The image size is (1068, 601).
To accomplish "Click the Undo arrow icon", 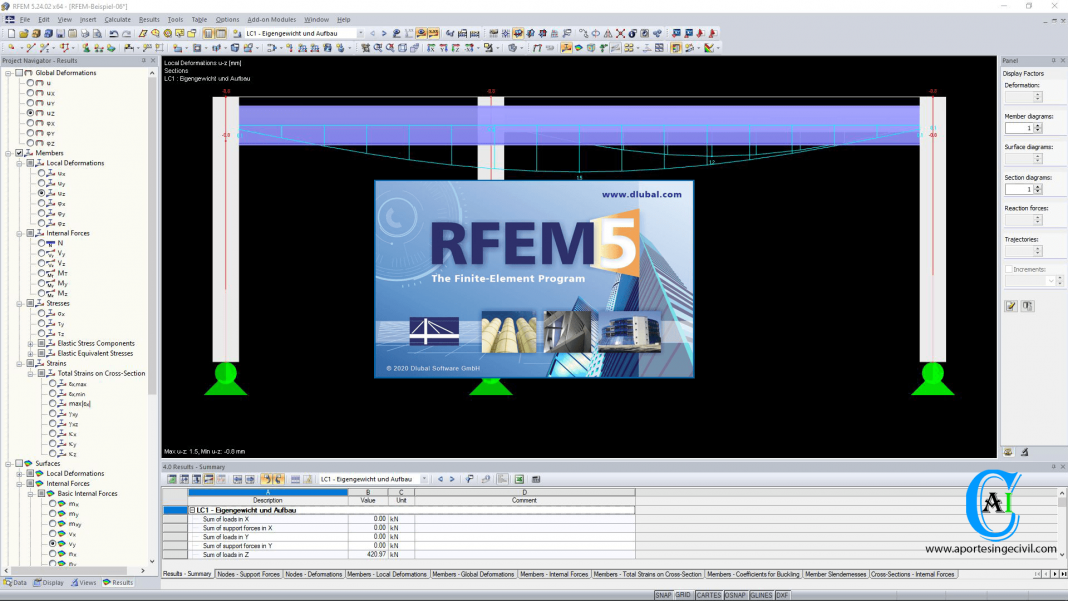I will pyautogui.click(x=113, y=33).
